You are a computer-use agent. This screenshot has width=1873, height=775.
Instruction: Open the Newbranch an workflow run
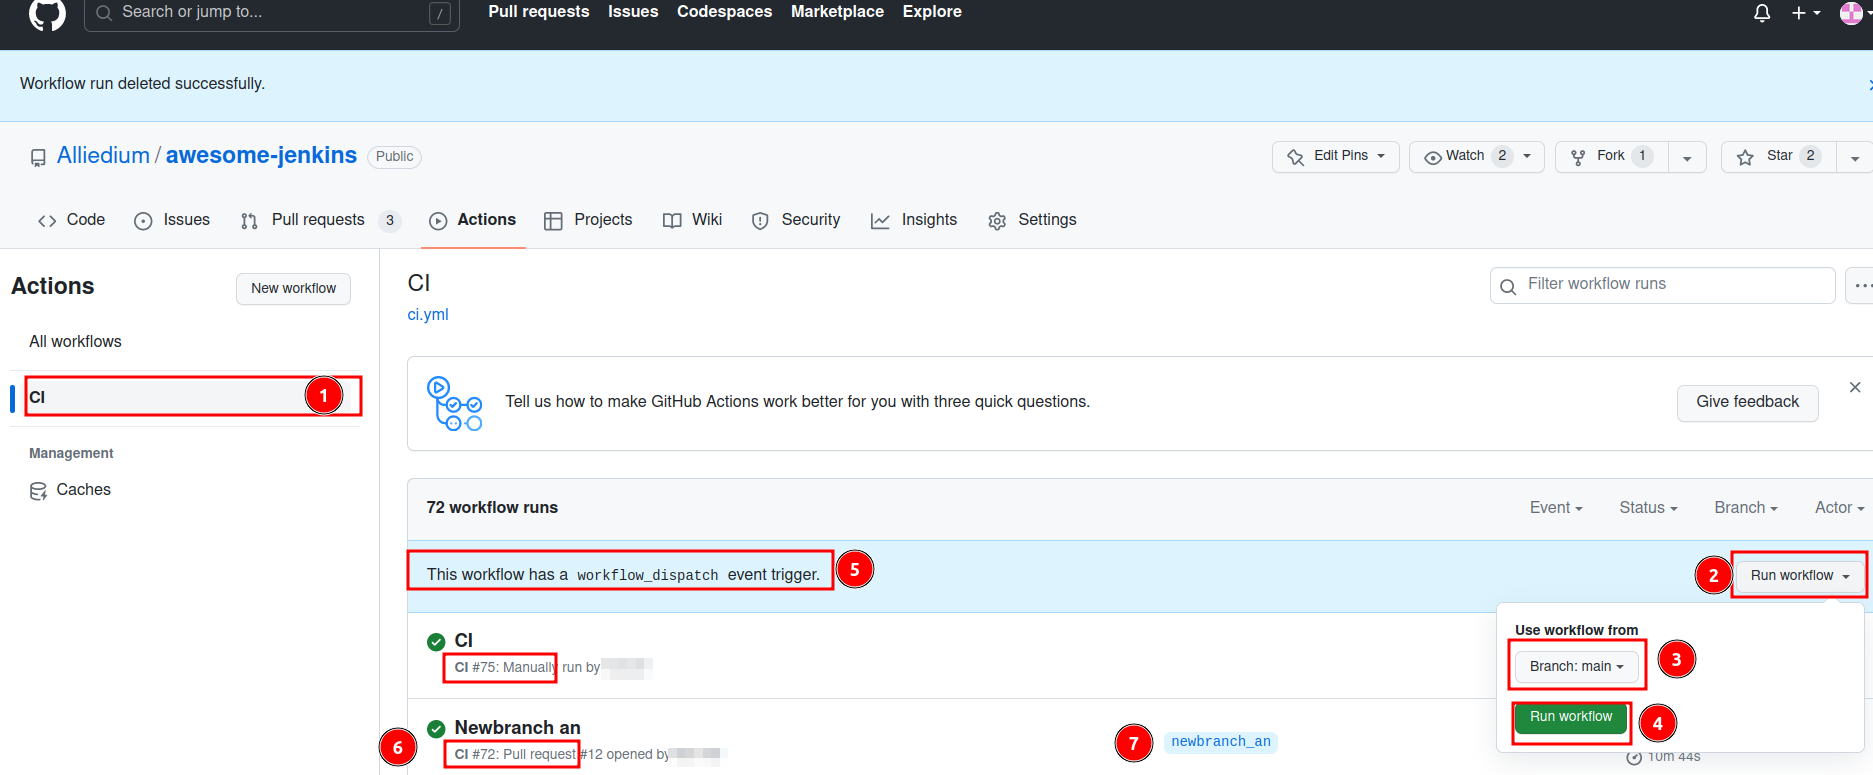(517, 728)
